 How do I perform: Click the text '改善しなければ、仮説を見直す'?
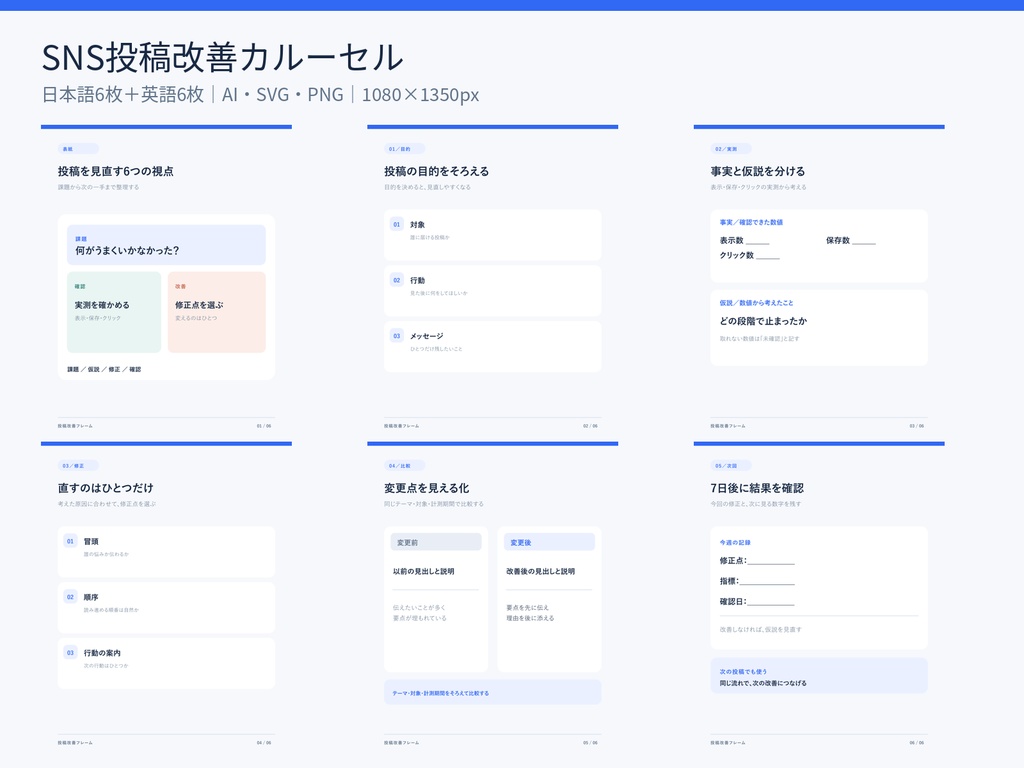point(760,630)
